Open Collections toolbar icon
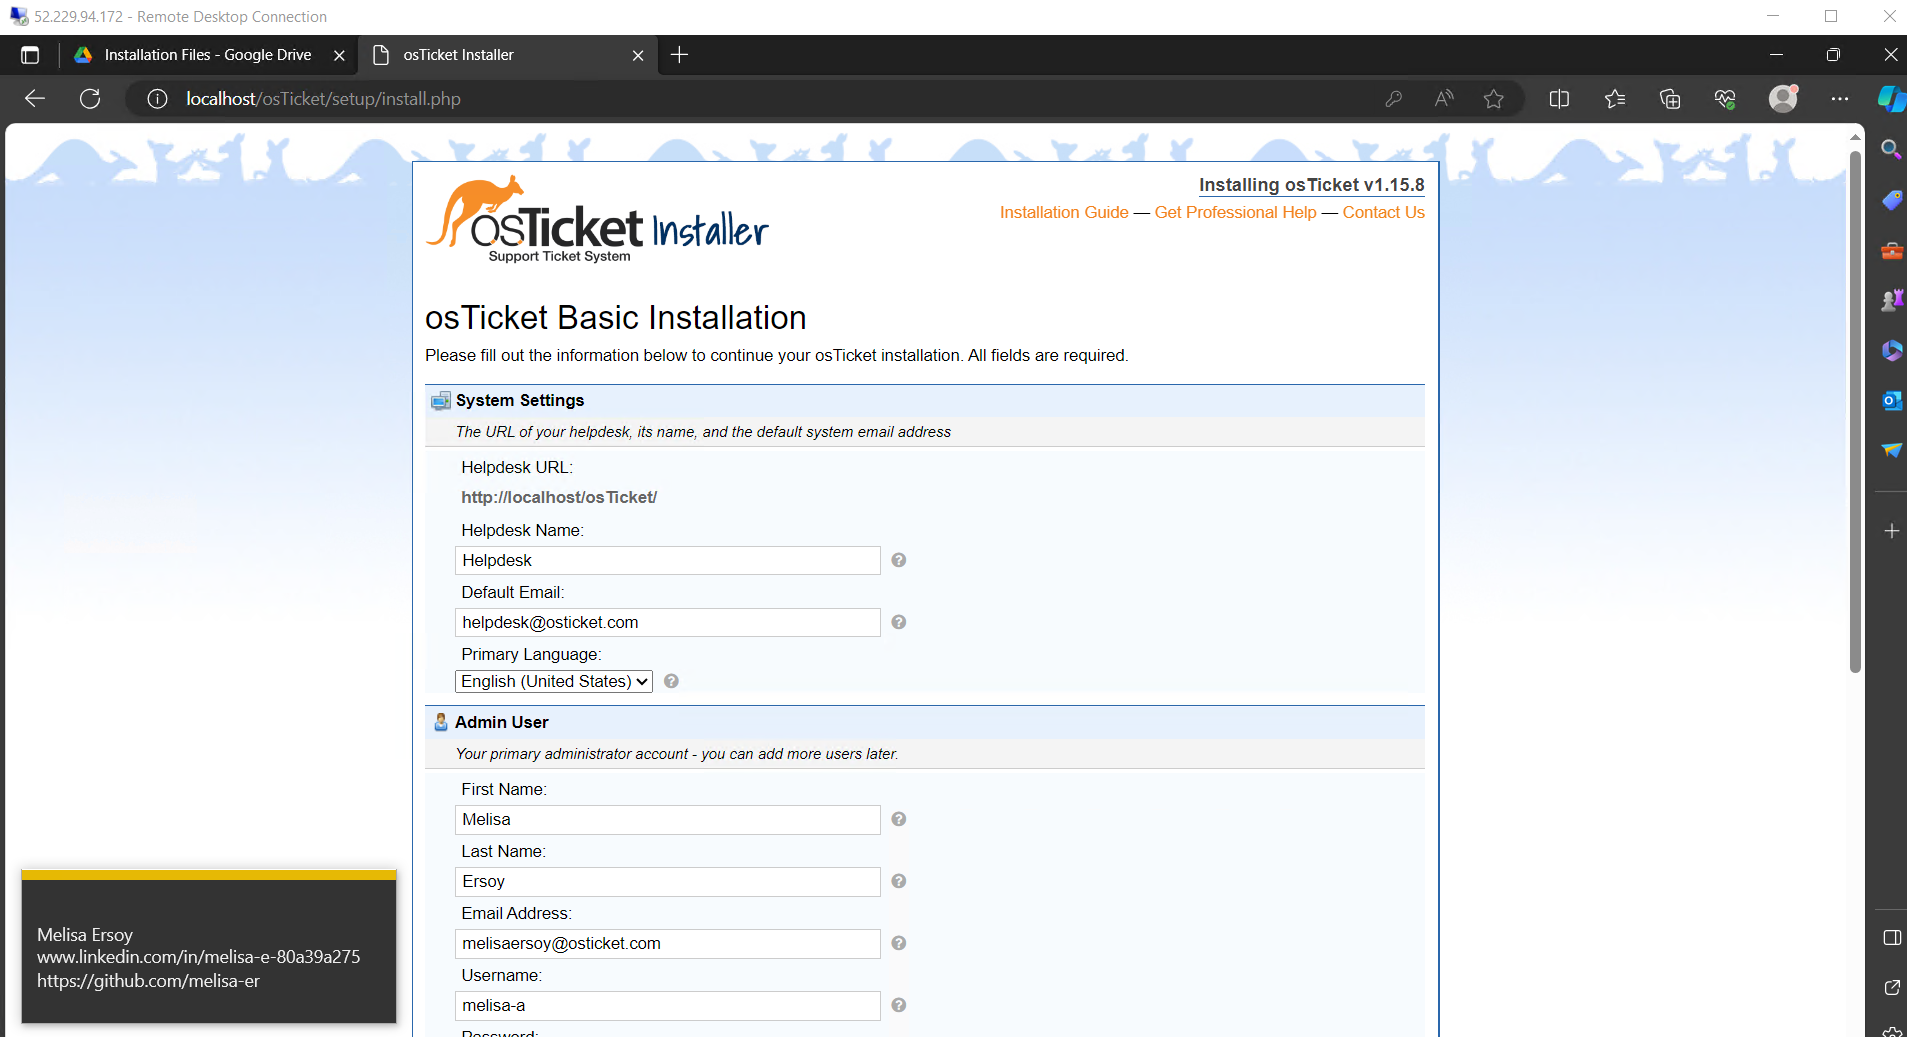1907x1037 pixels. [1669, 99]
